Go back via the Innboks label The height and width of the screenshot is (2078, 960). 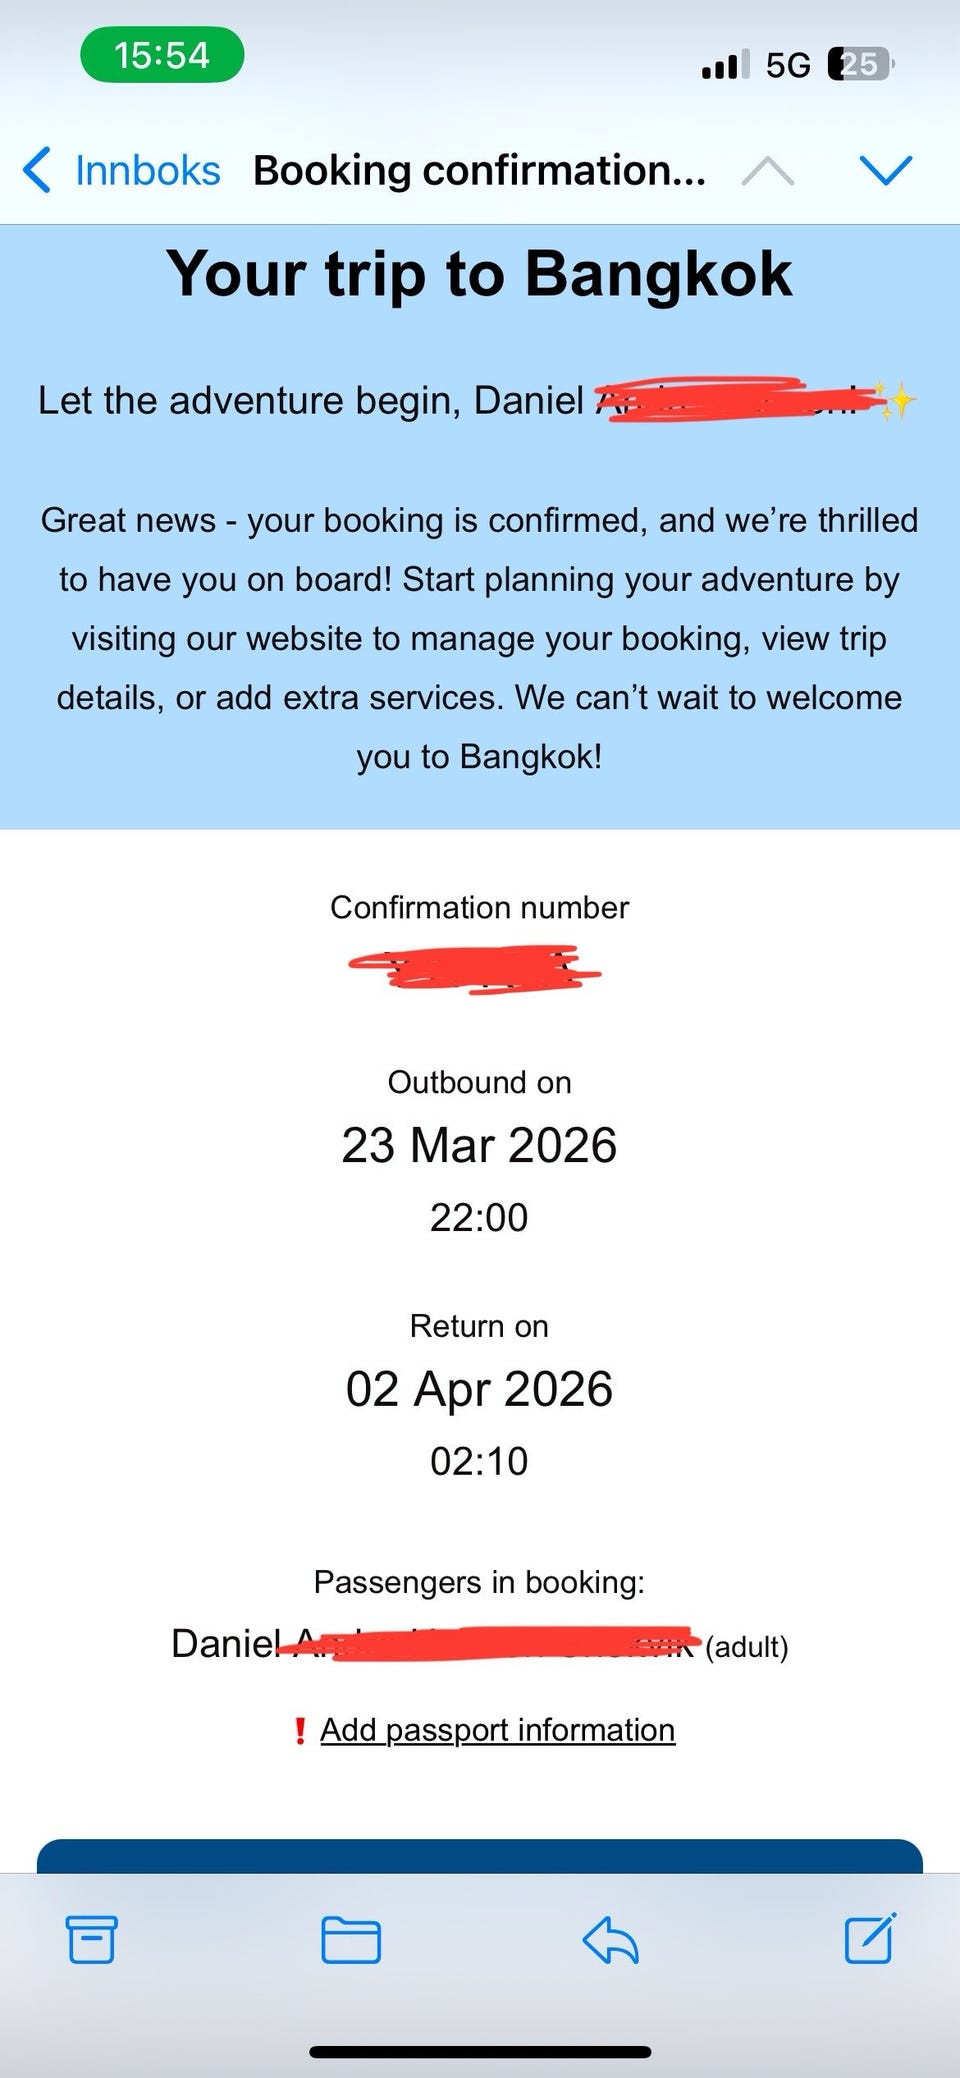point(147,171)
